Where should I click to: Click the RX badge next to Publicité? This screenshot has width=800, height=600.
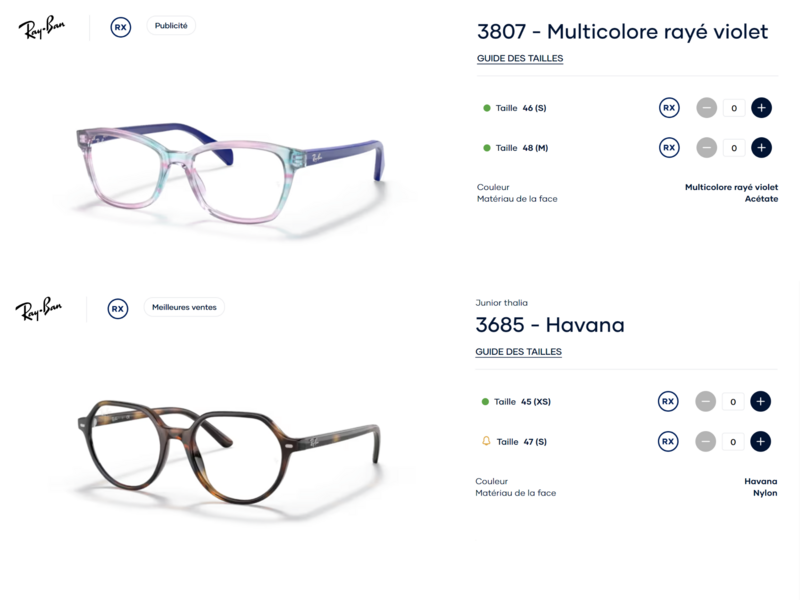(x=120, y=27)
